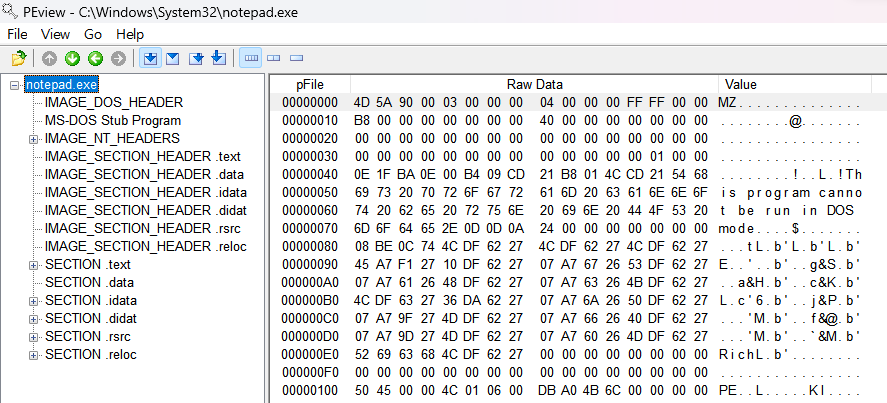Click offset 00000010 row
This screenshot has width=887, height=403.
579,121
